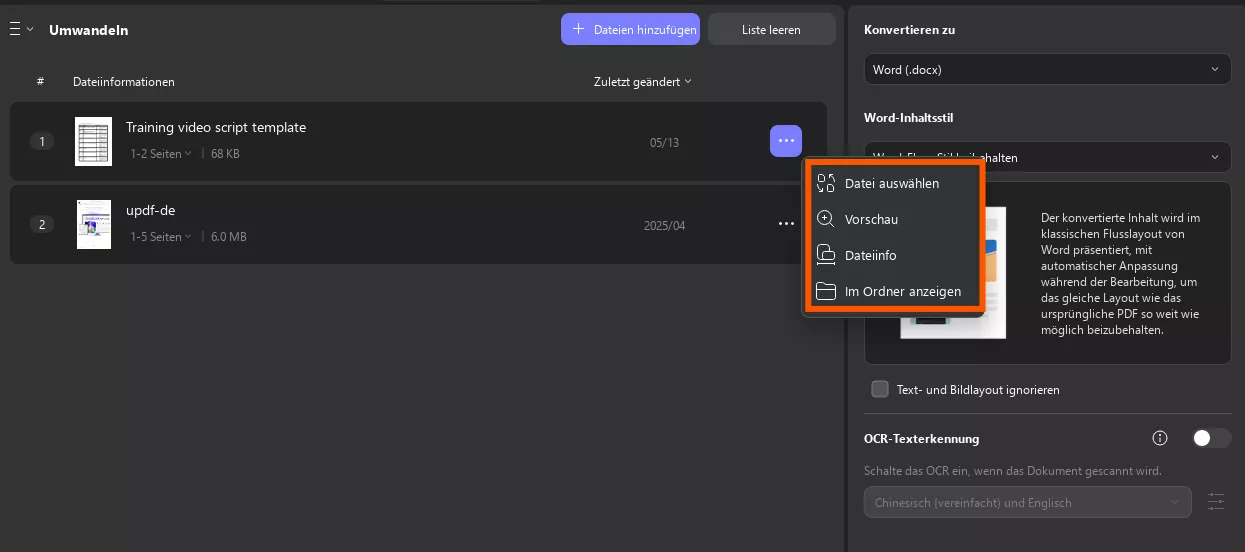Expand page range 1-5 Seiten dropdown
The height and width of the screenshot is (552, 1245).
click(161, 237)
